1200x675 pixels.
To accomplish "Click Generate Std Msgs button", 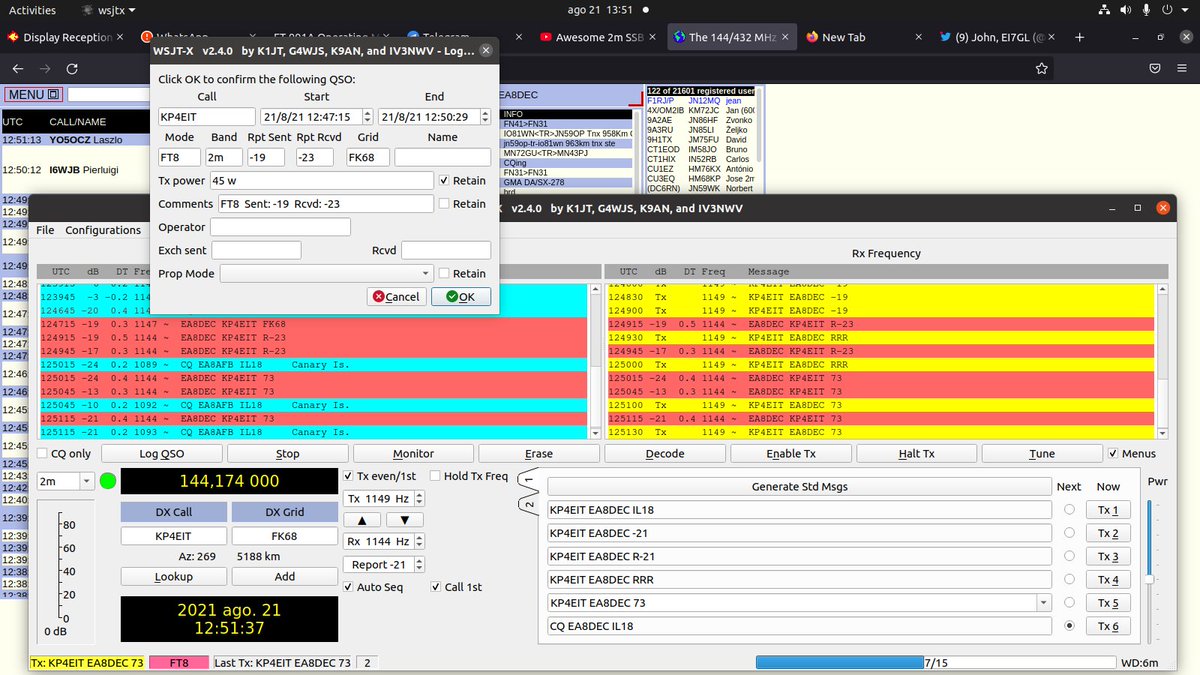I will pos(800,486).
